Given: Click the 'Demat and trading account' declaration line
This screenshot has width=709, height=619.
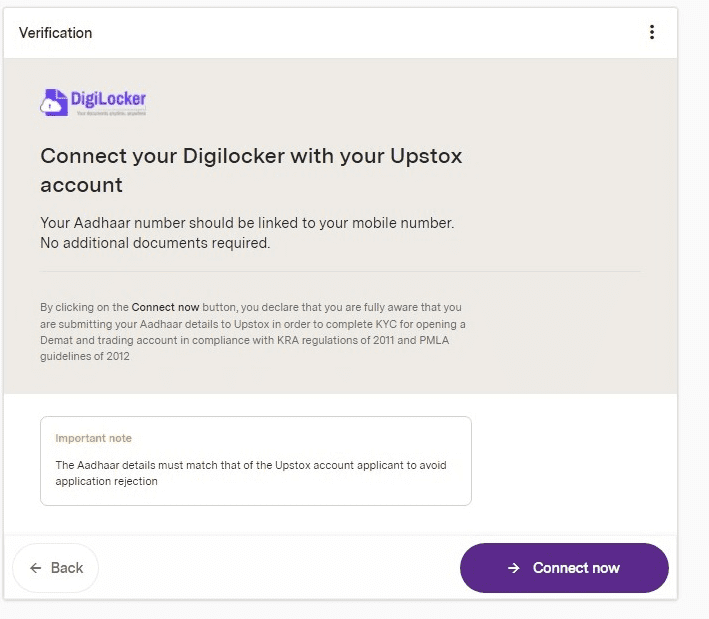Looking at the screenshot, I should (244, 340).
